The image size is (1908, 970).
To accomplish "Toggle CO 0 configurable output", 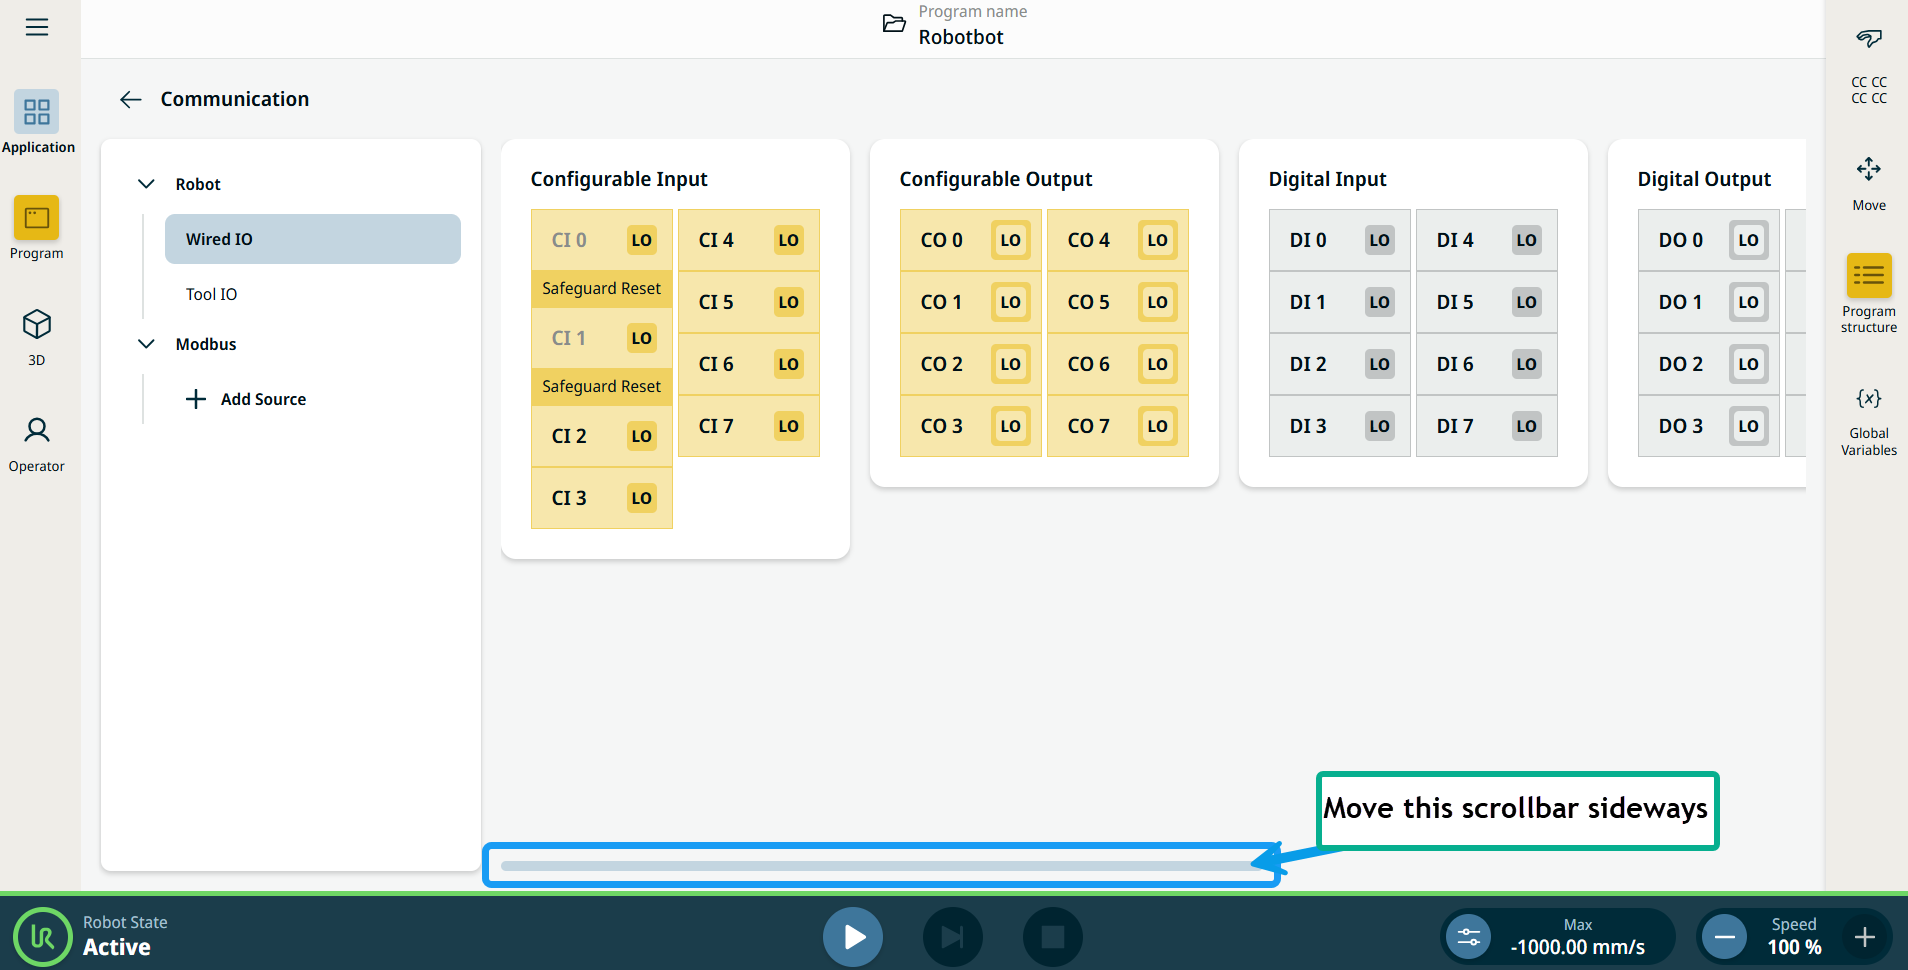I will pos(1010,240).
